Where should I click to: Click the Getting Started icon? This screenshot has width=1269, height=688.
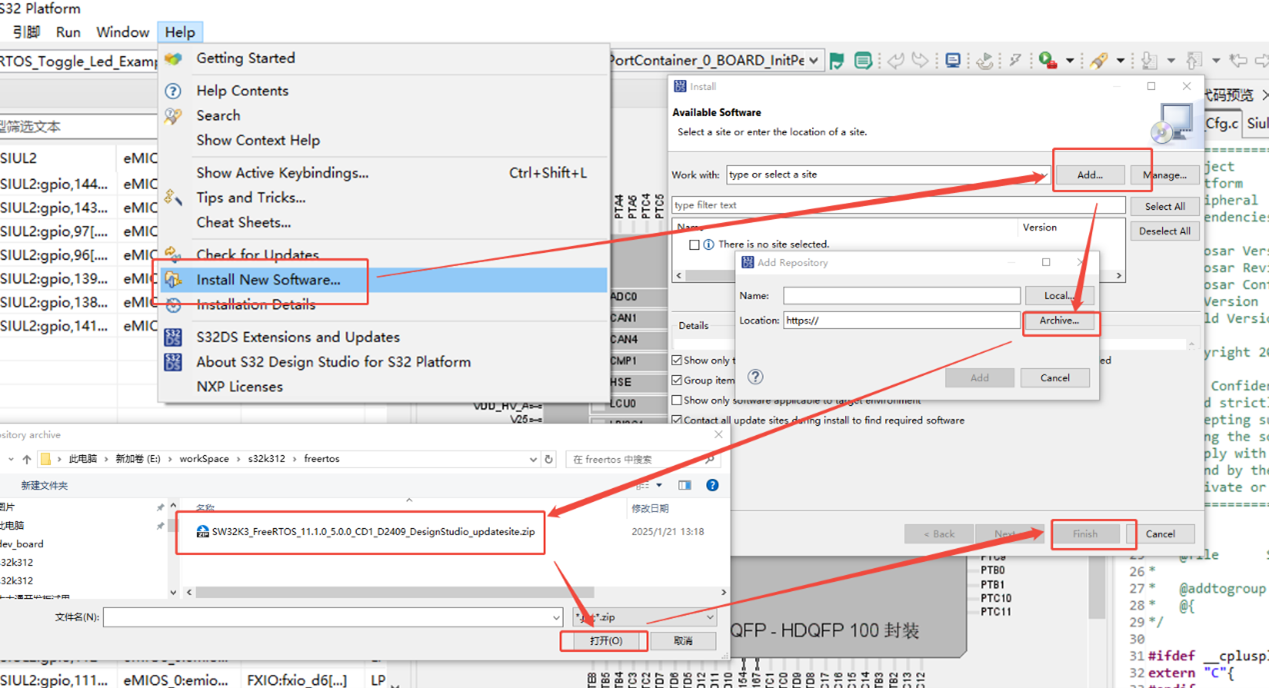click(x=173, y=59)
